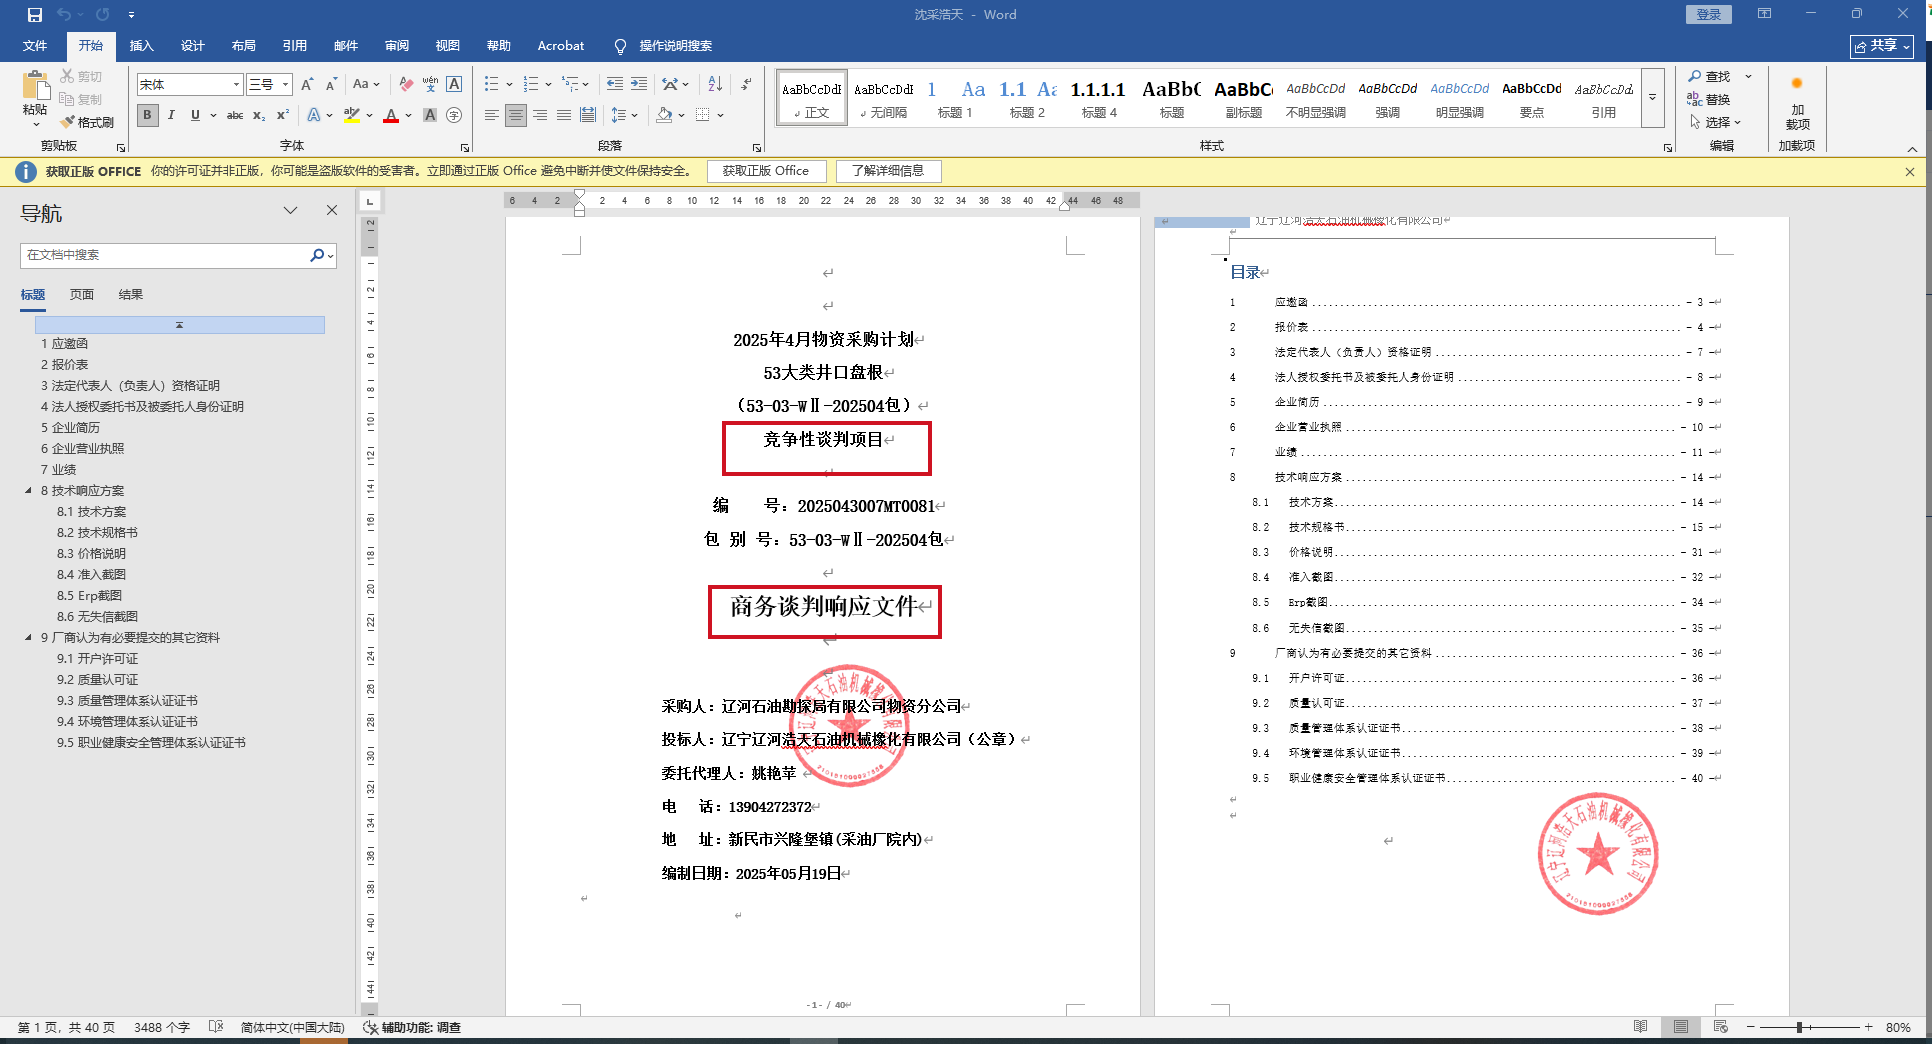This screenshot has height=1044, width=1932.
Task: Toggle show/hide paragraph marks
Action: (x=746, y=85)
